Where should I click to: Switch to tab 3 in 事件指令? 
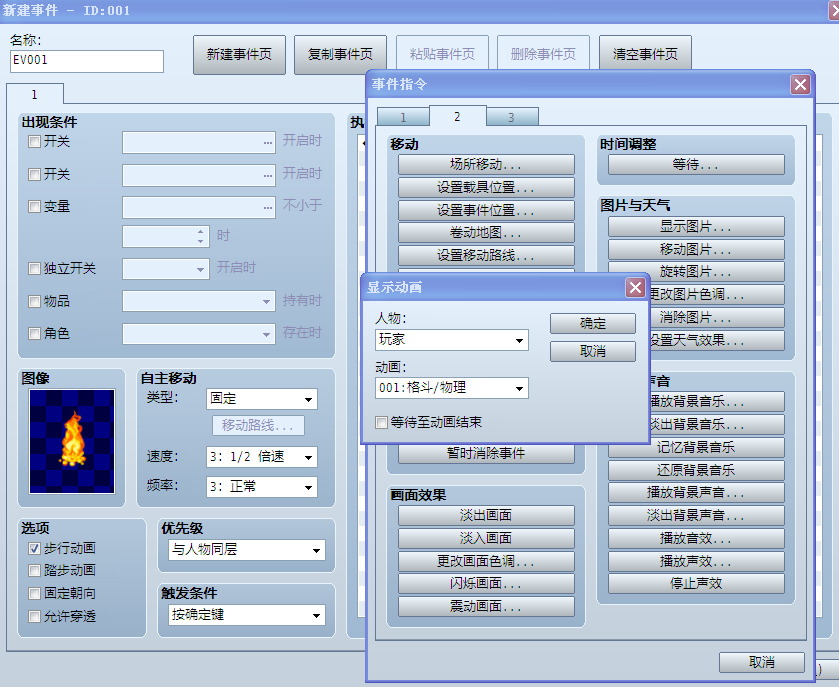(x=512, y=117)
